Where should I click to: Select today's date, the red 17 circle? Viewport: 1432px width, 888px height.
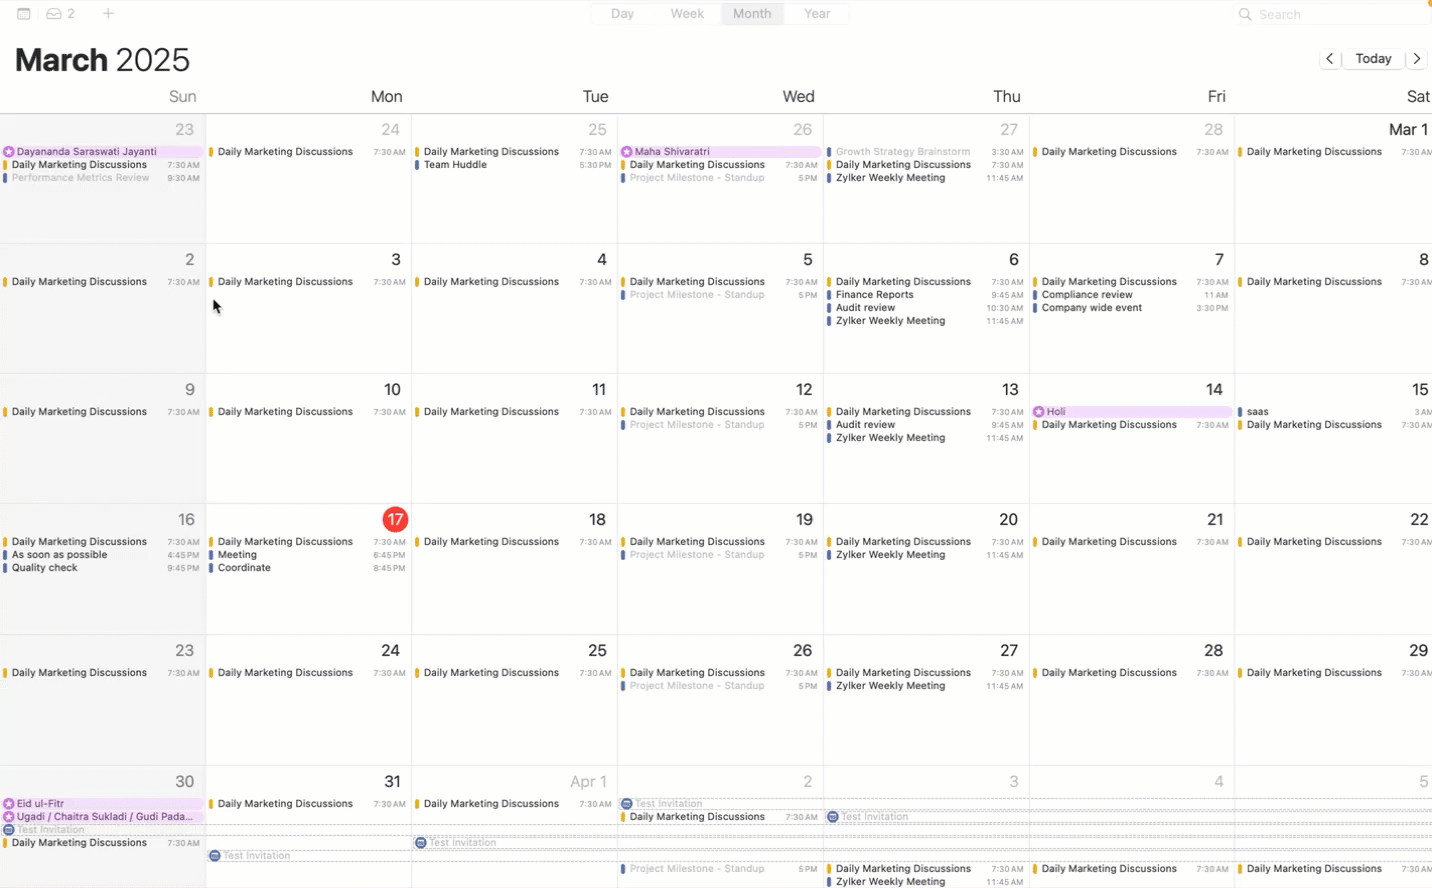[395, 519]
